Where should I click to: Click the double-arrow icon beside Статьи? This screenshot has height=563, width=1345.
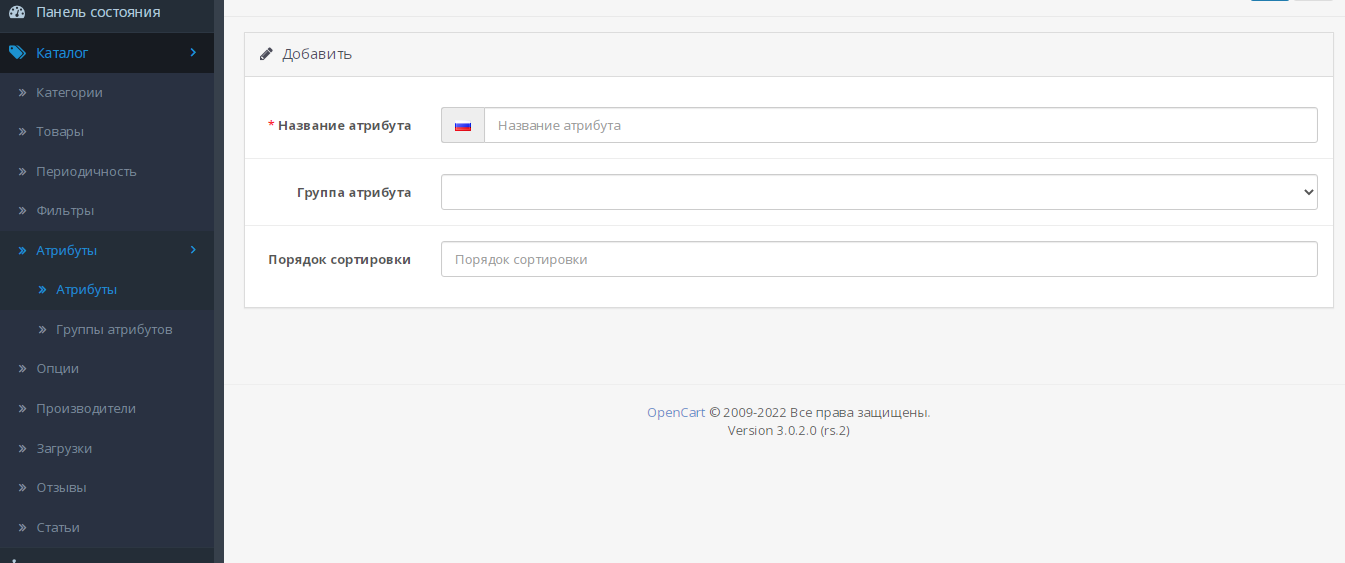23,528
